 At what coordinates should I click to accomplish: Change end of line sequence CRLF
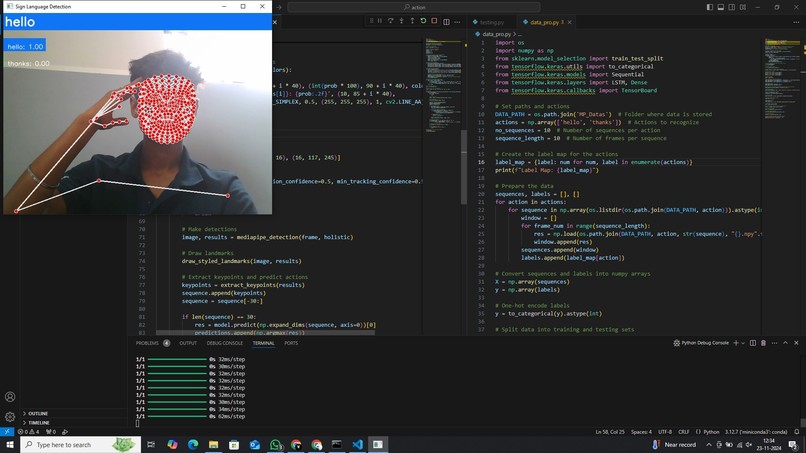click(684, 432)
